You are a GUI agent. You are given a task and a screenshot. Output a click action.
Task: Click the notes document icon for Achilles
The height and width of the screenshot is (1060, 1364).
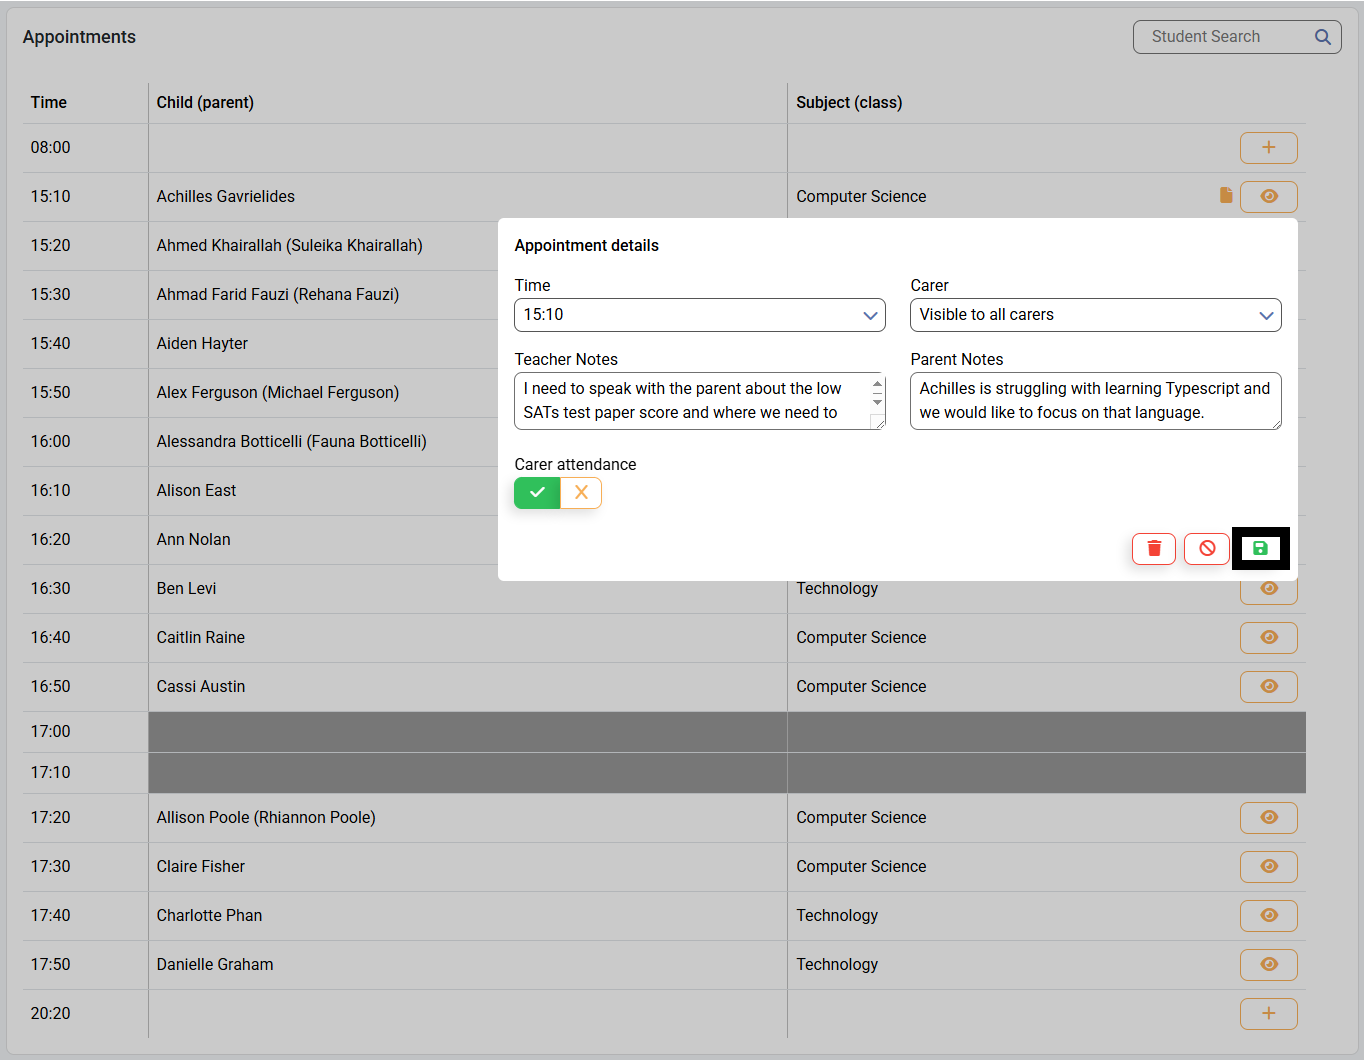[x=1226, y=195]
